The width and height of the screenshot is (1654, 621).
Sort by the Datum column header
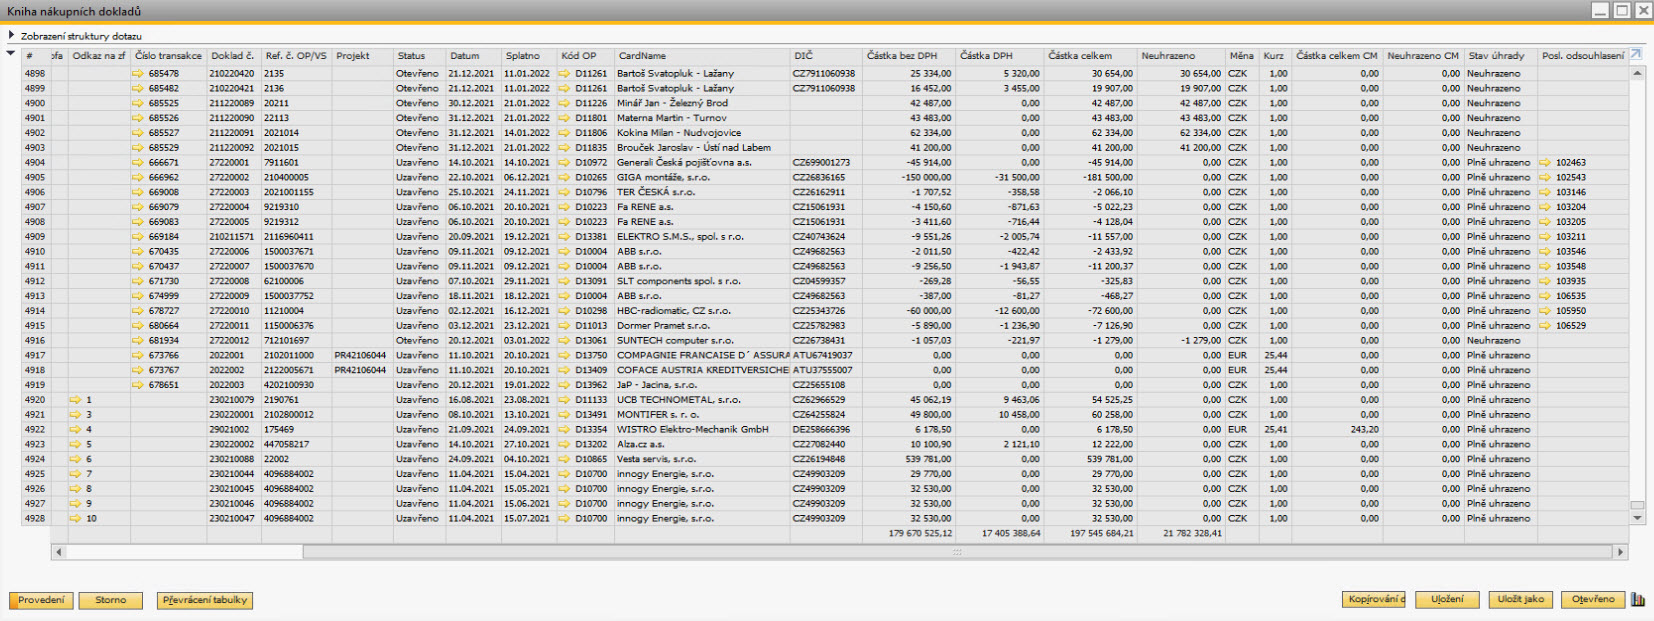473,56
